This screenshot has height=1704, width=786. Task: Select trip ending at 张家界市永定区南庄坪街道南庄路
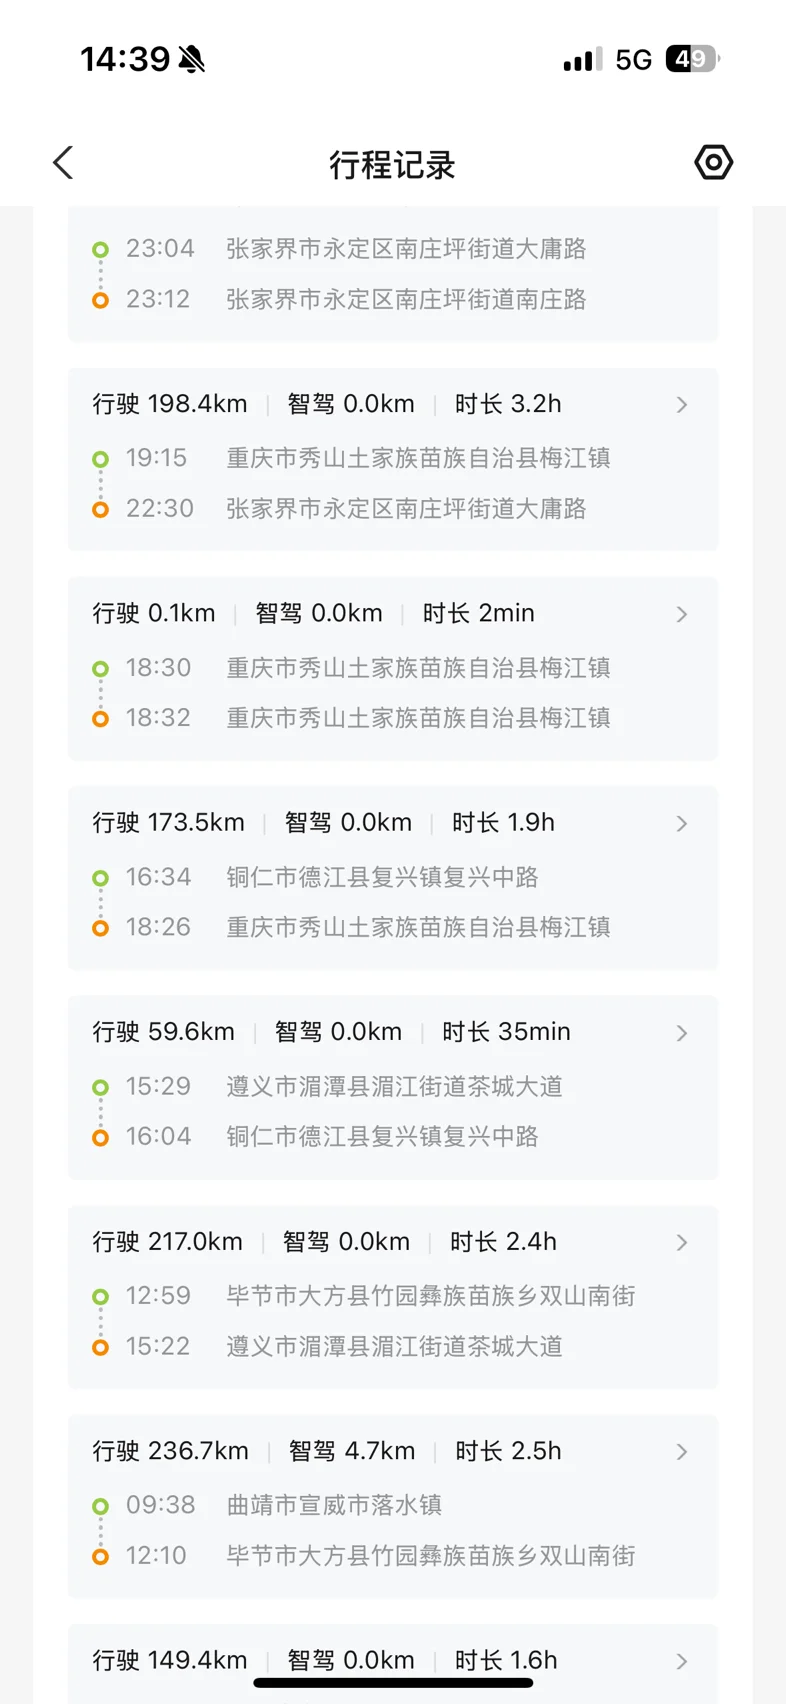point(406,299)
